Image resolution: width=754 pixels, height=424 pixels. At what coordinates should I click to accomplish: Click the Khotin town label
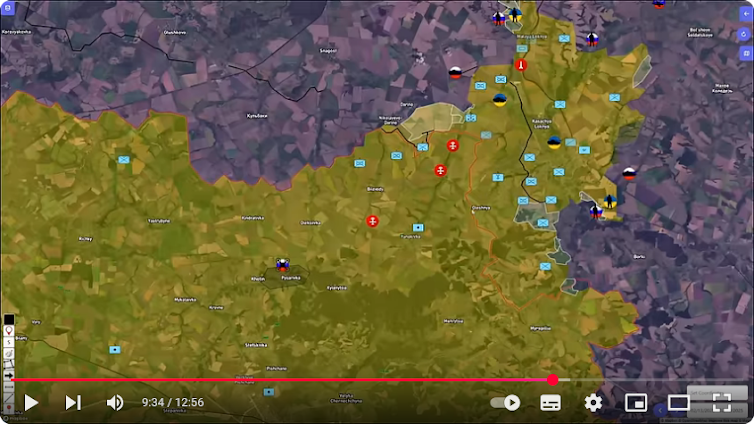point(258,279)
